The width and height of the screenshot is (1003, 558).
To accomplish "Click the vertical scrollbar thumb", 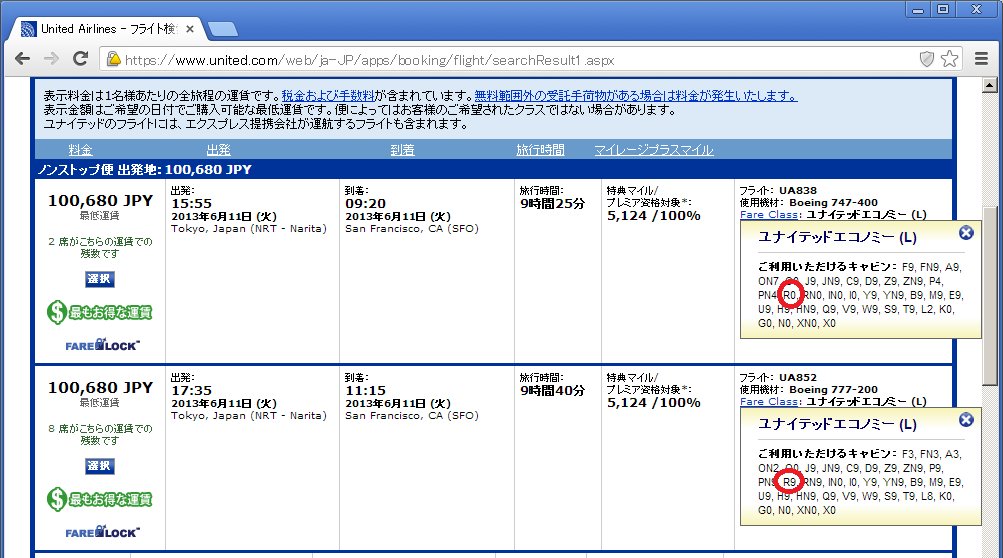I will click(x=990, y=294).
